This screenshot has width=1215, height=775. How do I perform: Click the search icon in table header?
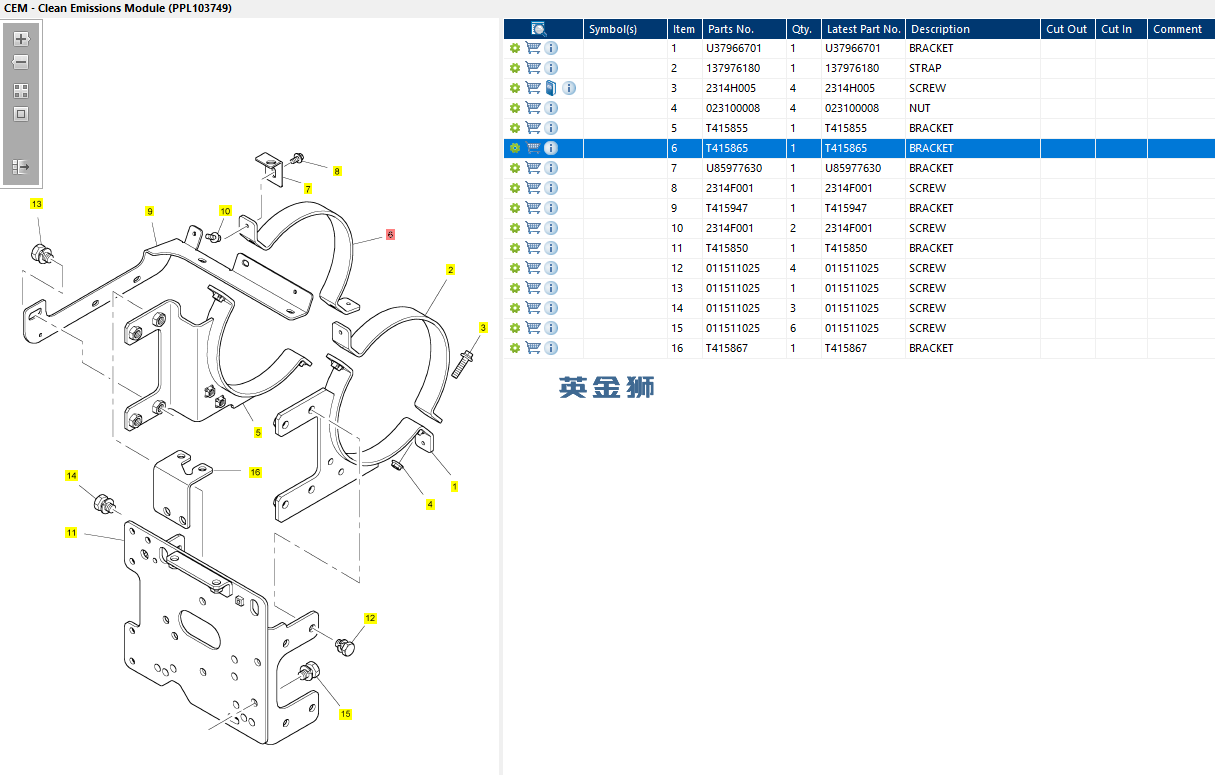click(x=539, y=29)
